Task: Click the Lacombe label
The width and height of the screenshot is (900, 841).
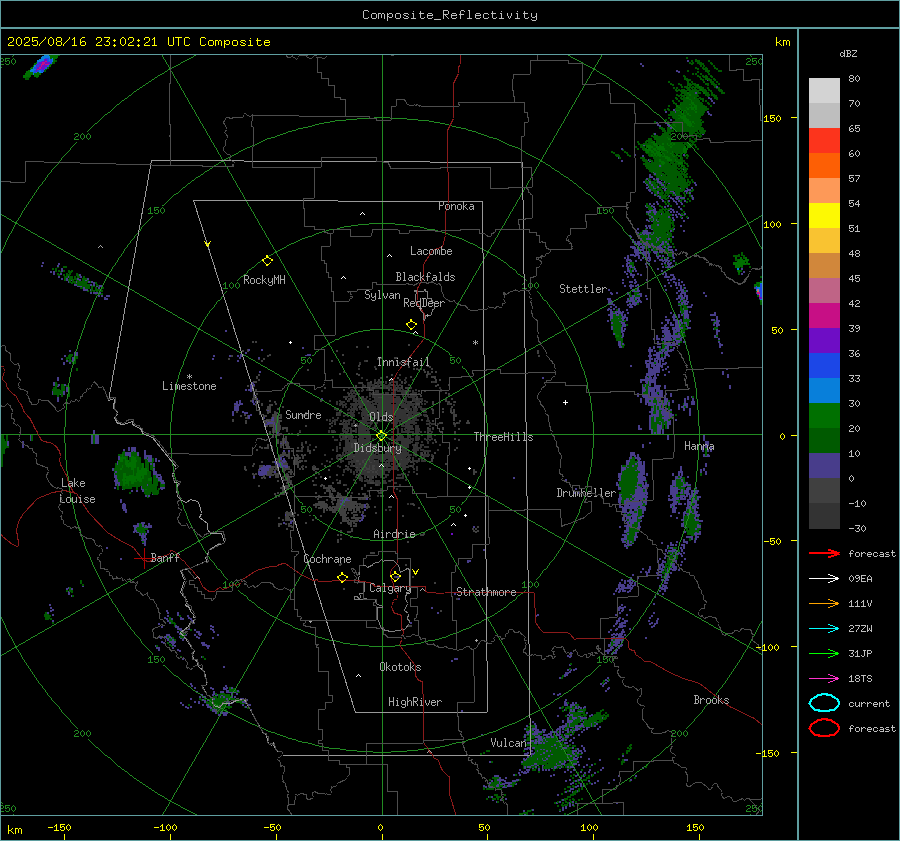Action: click(x=431, y=251)
